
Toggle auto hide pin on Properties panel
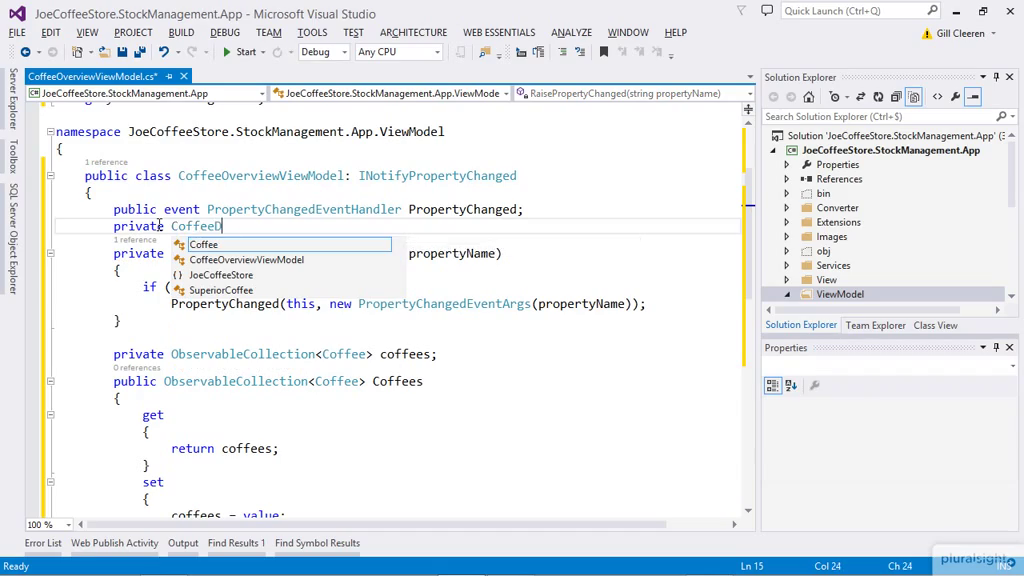(996, 347)
